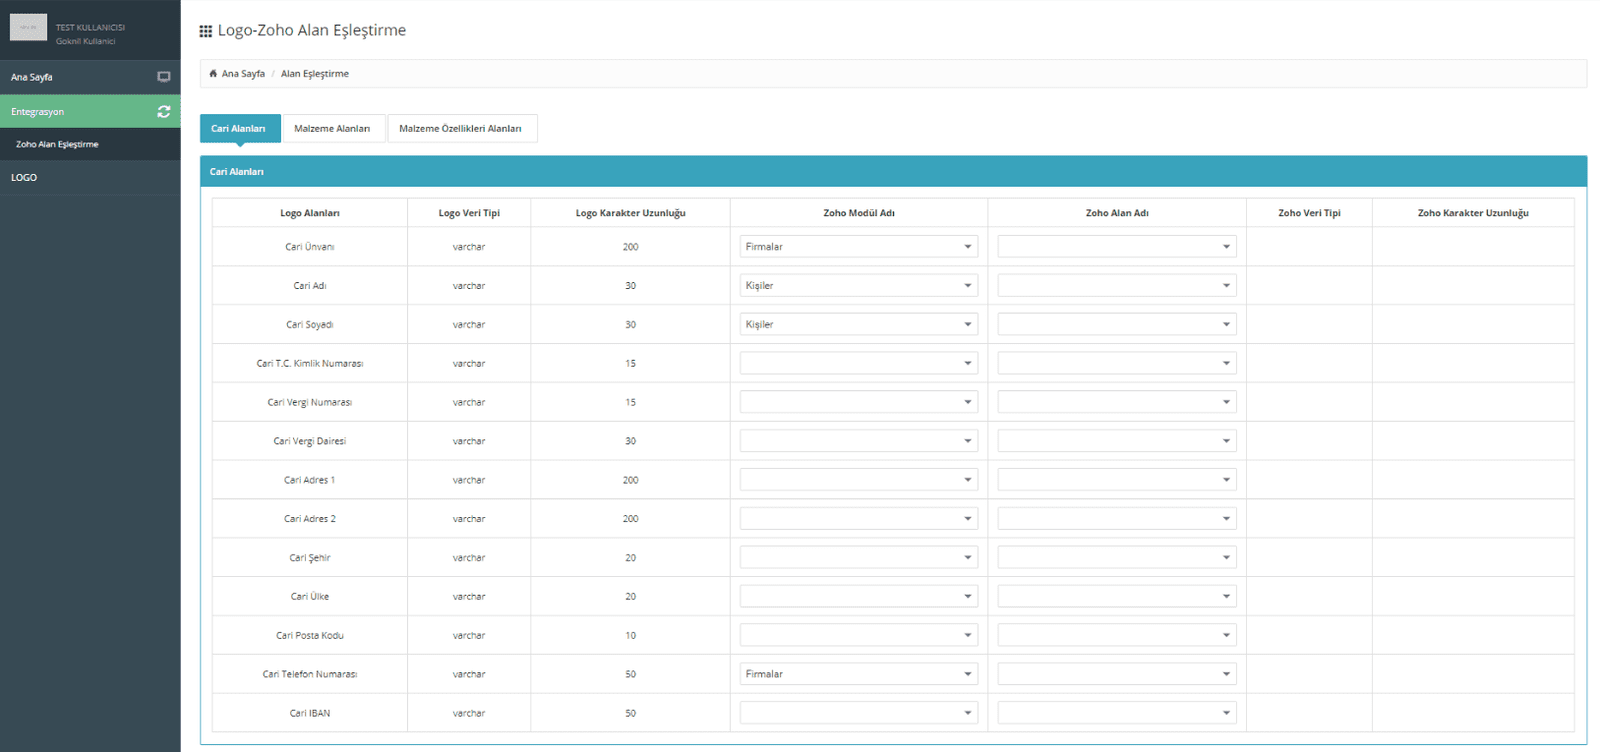The width and height of the screenshot is (1600, 752).
Task: Click the Logo-Zoho Alan Eşleştirme page title
Action: tap(312, 31)
